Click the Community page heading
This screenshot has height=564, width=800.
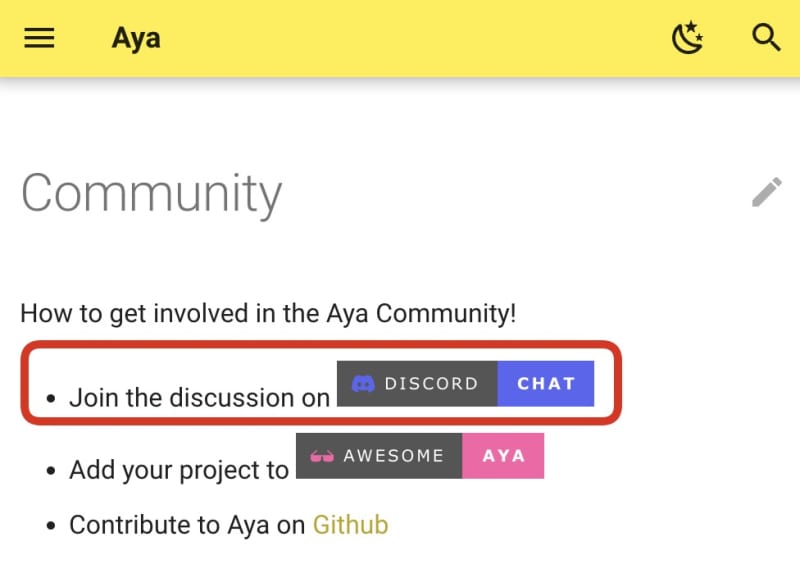tap(151, 193)
